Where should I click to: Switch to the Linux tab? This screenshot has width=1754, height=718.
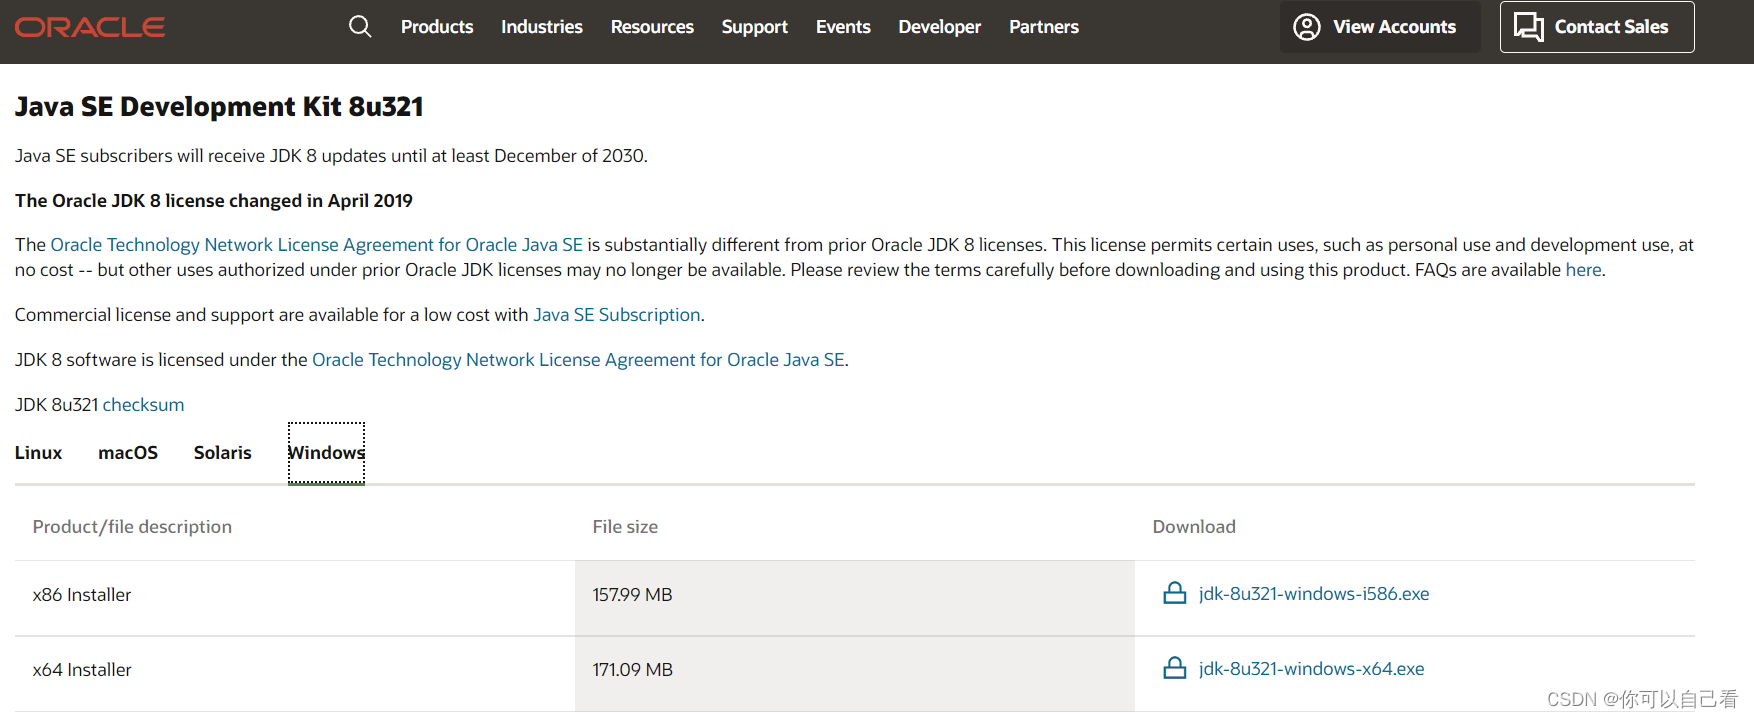click(39, 453)
